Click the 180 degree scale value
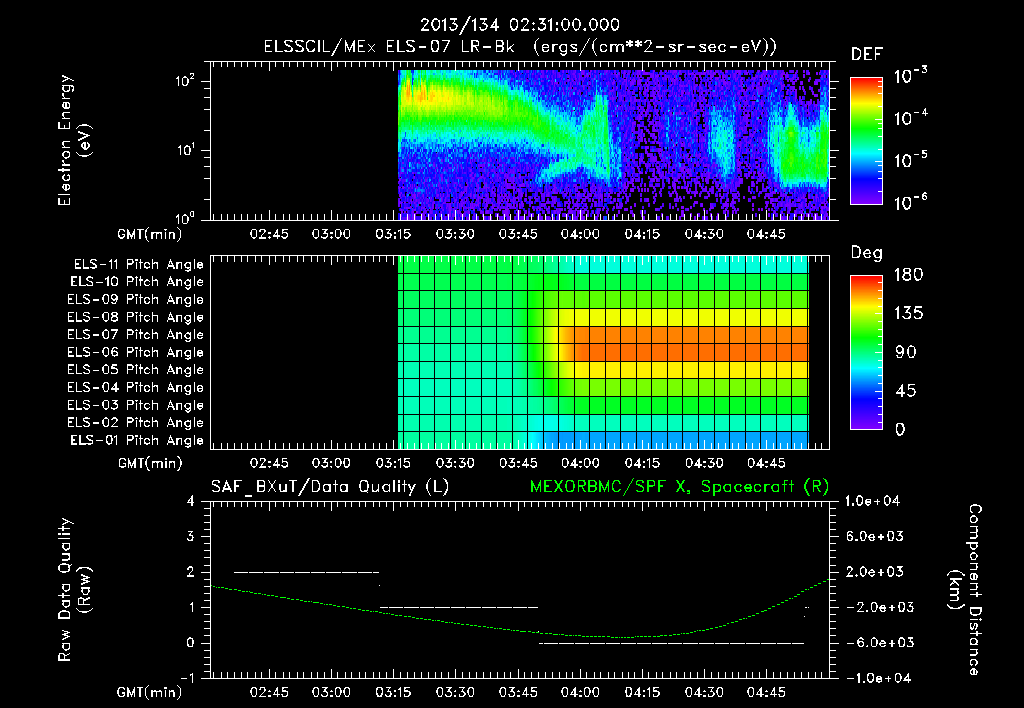 click(x=908, y=274)
